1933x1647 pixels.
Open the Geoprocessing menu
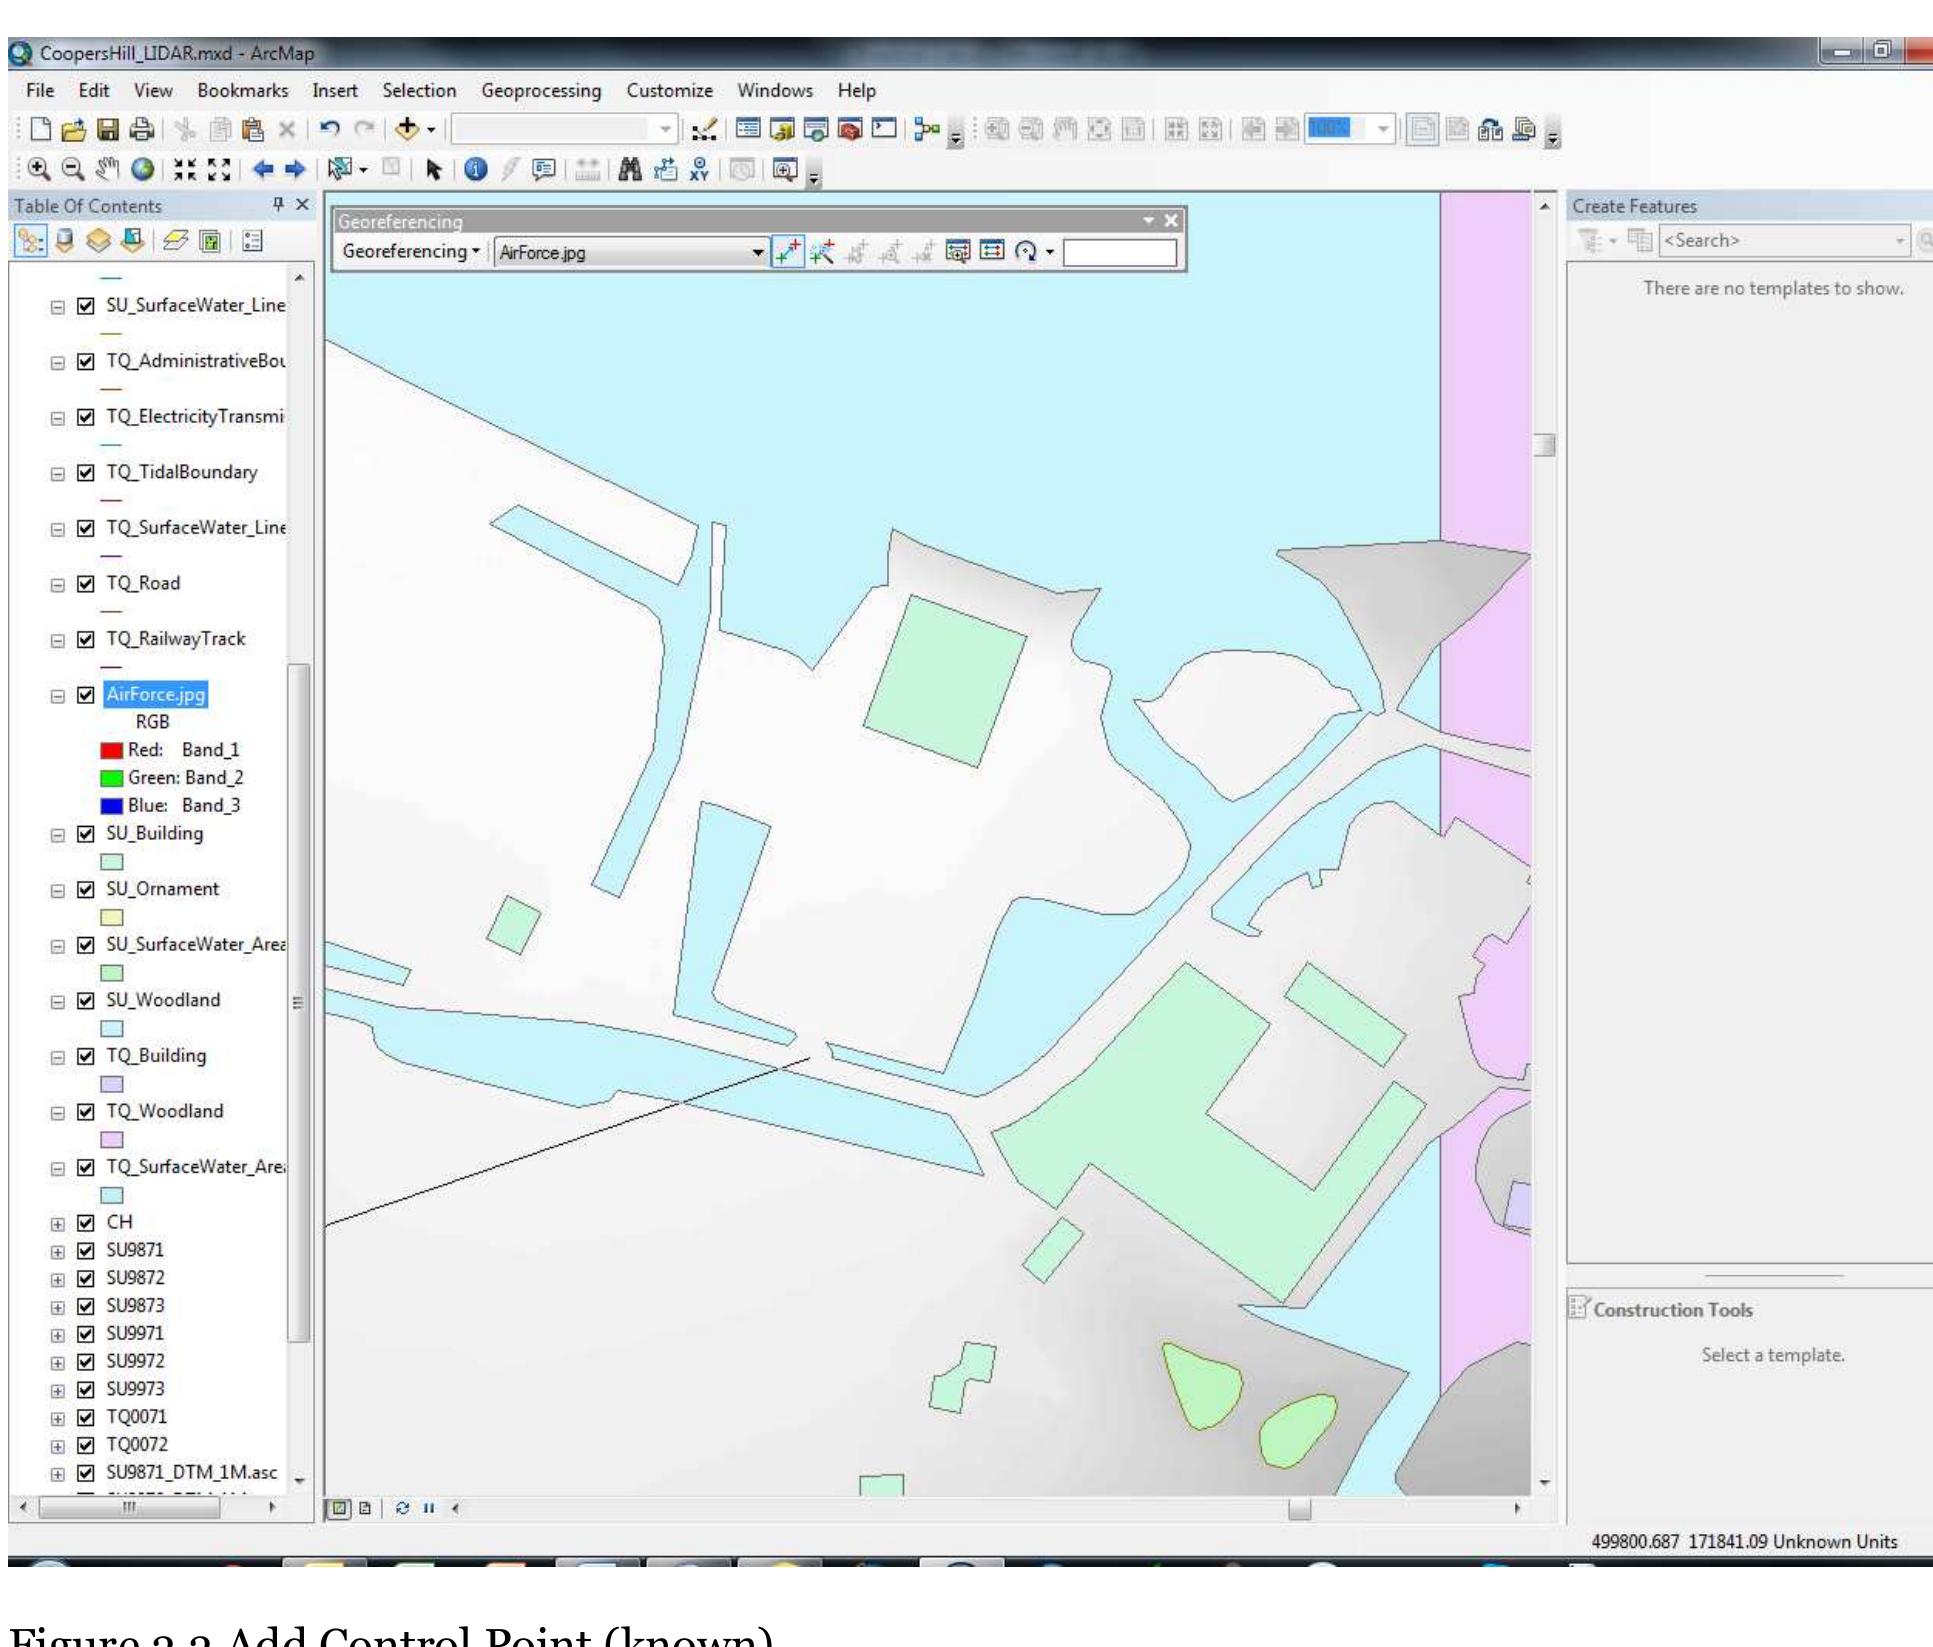[541, 91]
